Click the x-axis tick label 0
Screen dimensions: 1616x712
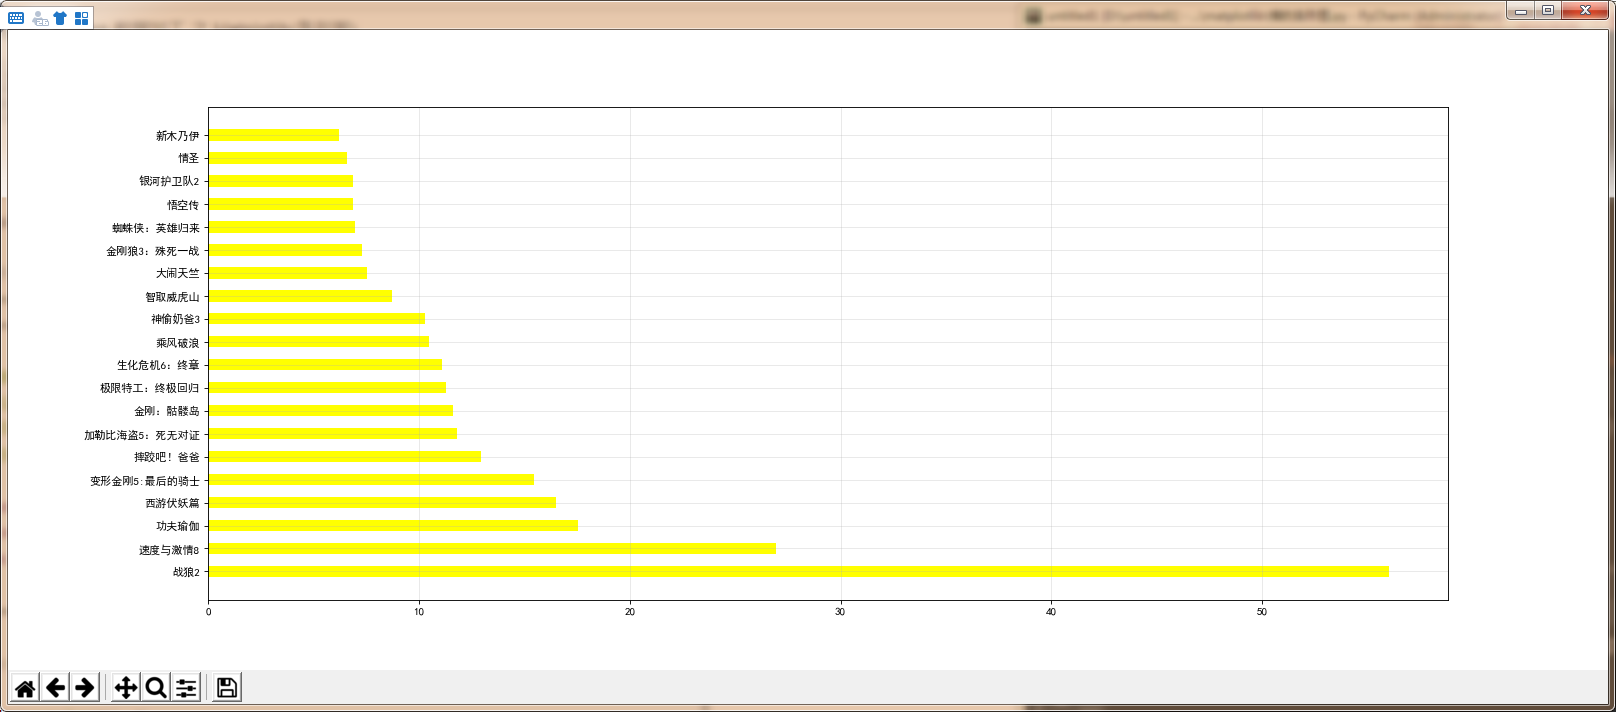pos(209,612)
